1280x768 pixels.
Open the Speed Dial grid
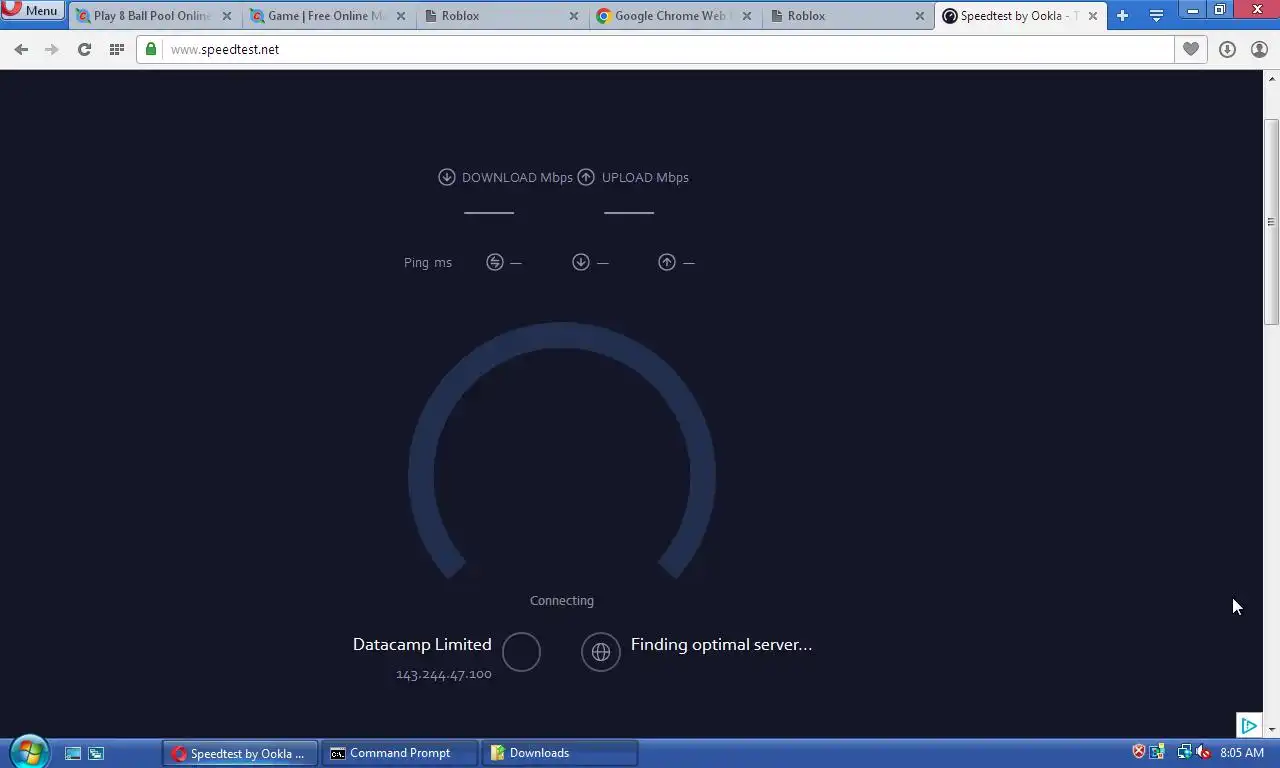pyautogui.click(x=116, y=49)
